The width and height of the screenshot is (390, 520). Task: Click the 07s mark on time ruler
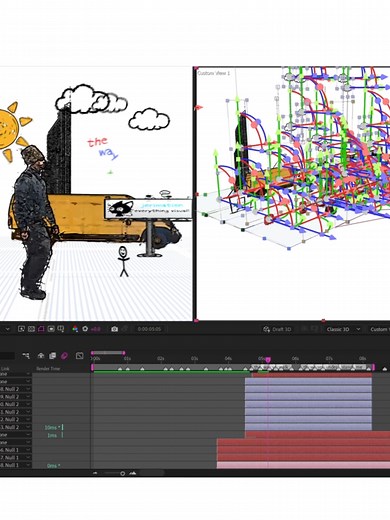coord(329,359)
